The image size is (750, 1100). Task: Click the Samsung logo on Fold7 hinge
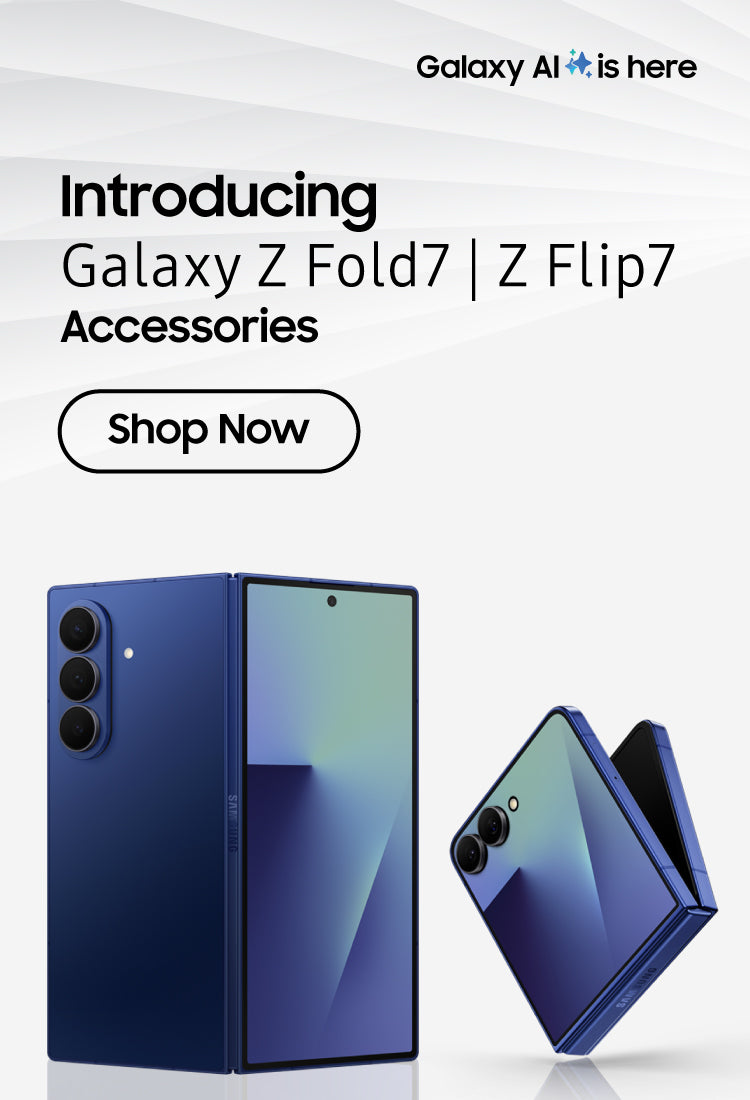click(x=233, y=824)
